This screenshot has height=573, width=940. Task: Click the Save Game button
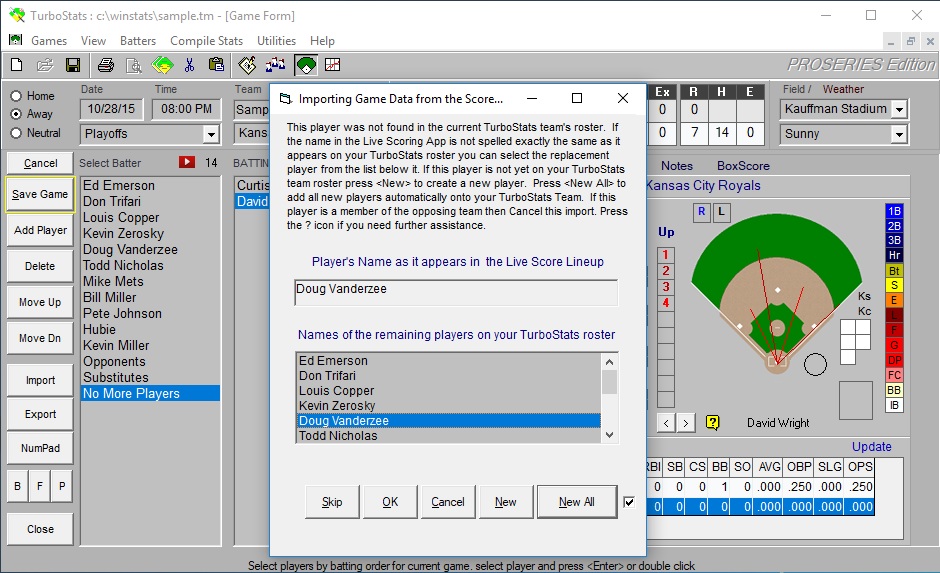tap(40, 194)
